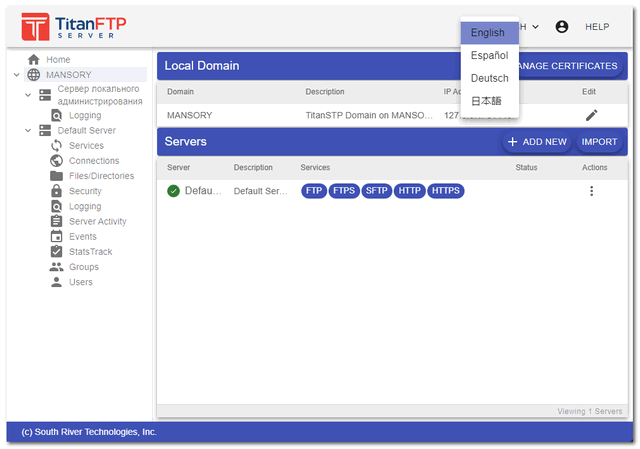Click the HTTPS service badge
Screen dimensions: 640x449
[x=446, y=191]
